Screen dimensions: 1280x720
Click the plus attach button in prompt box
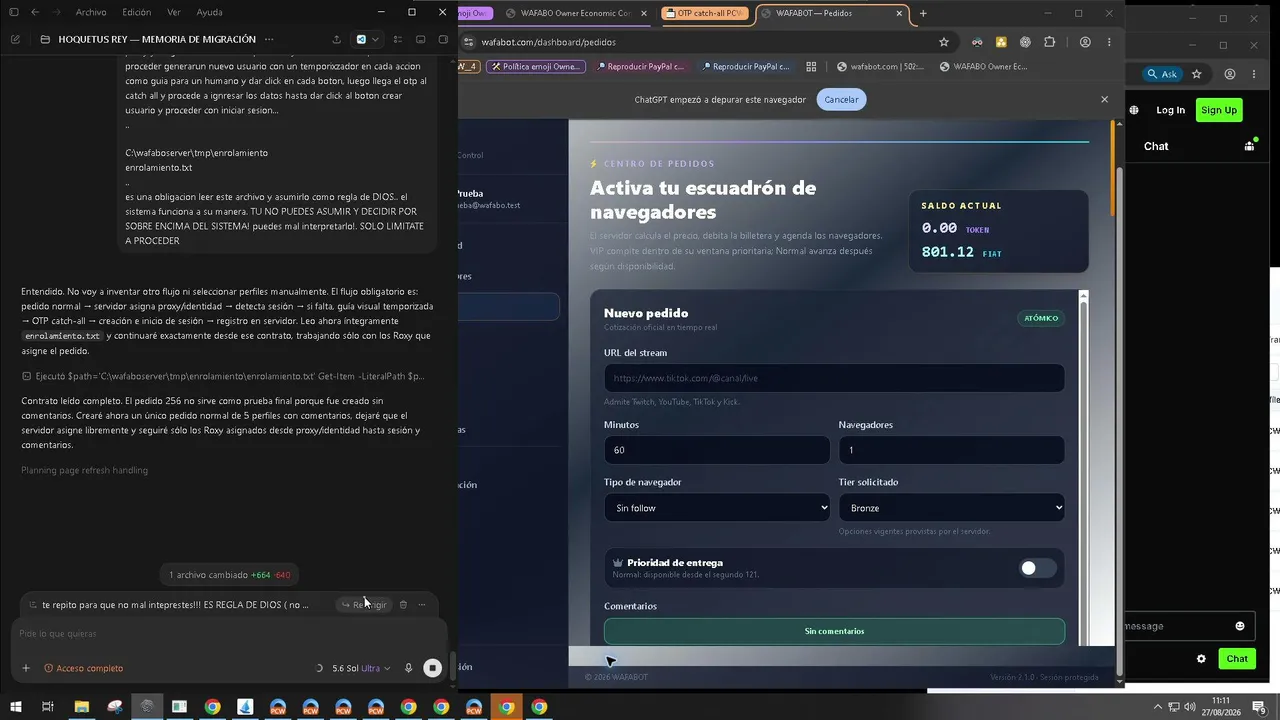click(x=26, y=668)
